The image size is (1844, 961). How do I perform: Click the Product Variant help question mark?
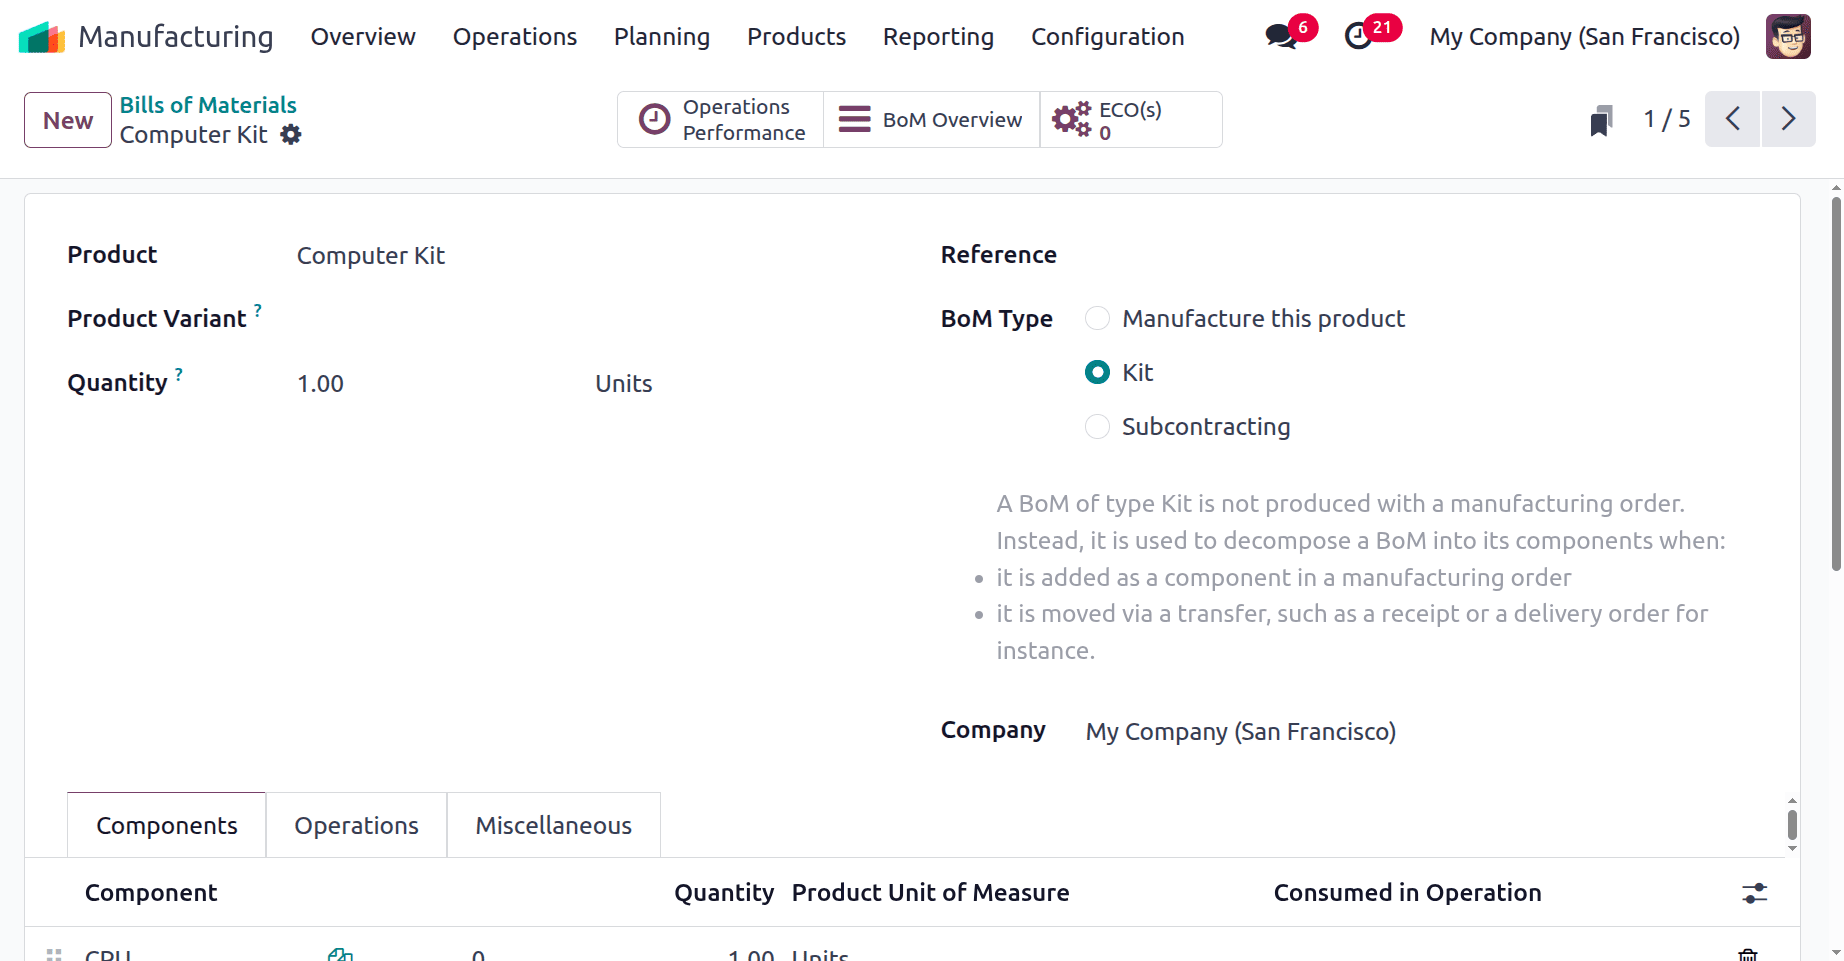(x=258, y=310)
